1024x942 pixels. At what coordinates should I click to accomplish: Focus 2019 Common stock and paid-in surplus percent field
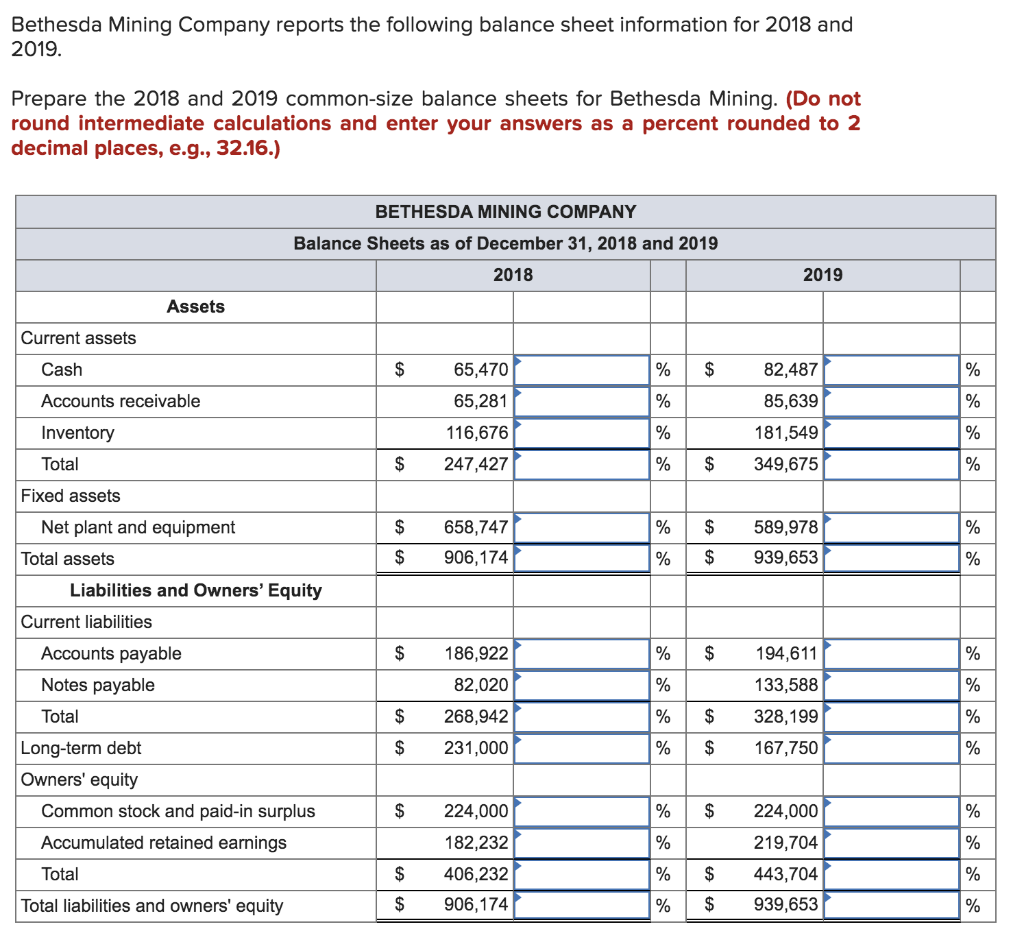click(x=891, y=811)
